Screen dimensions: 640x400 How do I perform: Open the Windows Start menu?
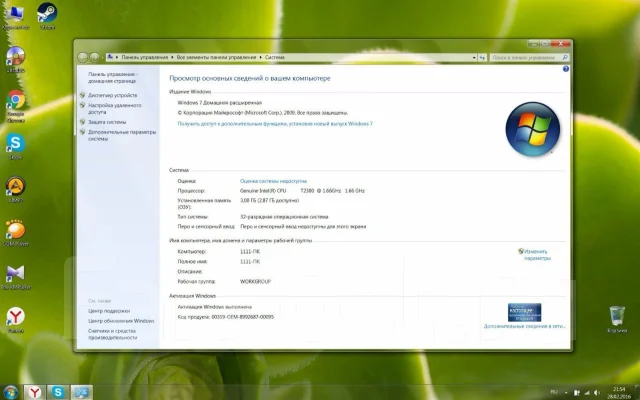11,393
